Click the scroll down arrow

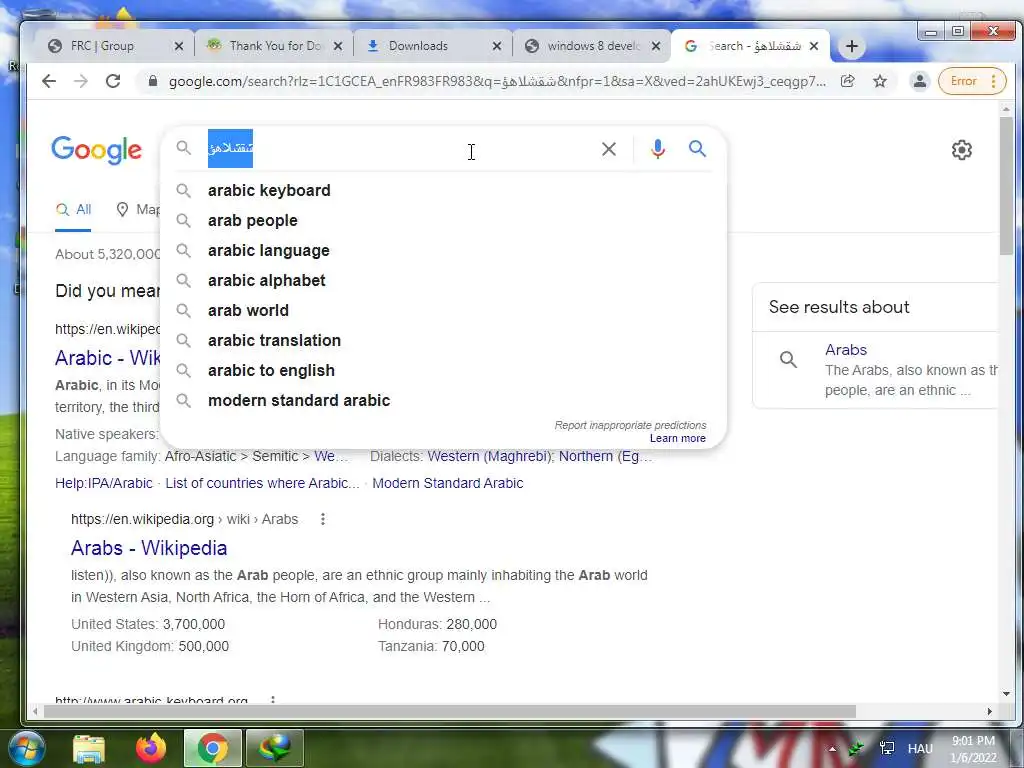point(1006,694)
